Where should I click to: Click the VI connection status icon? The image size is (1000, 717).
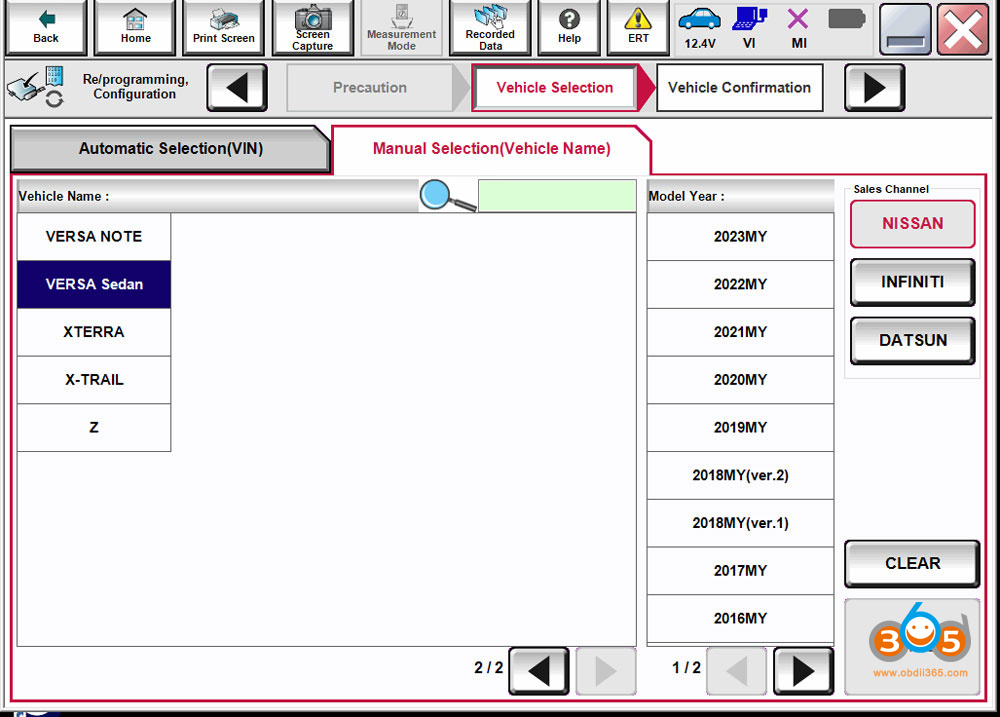[749, 29]
